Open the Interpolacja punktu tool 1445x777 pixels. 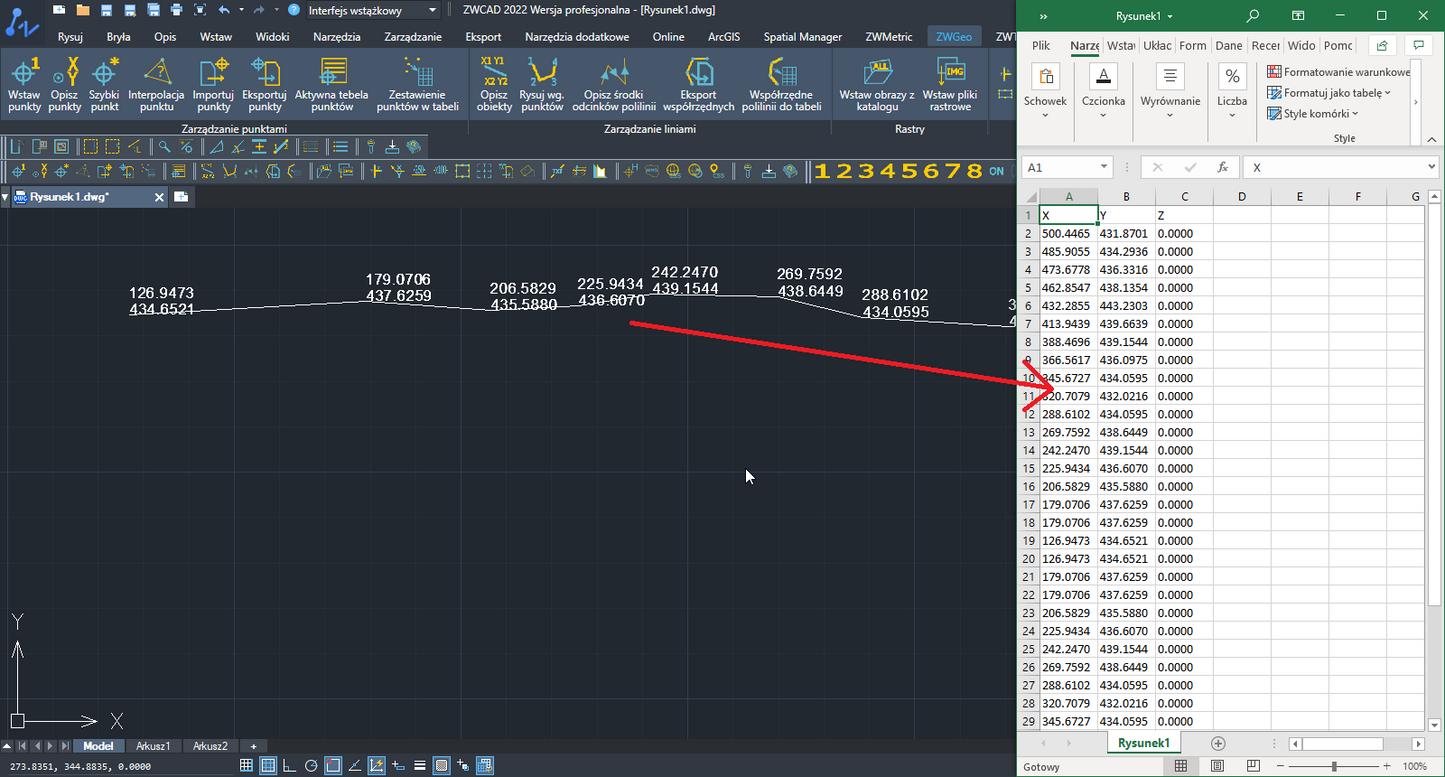[x=157, y=84]
